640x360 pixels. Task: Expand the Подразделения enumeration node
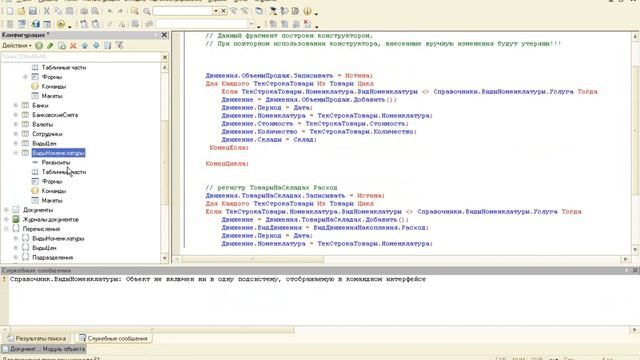click(16, 257)
